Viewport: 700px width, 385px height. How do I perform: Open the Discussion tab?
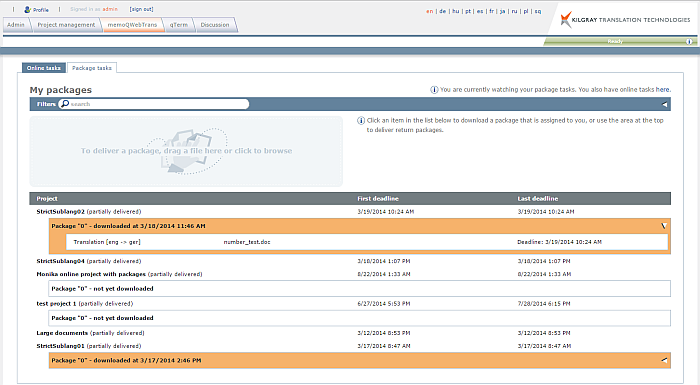pyautogui.click(x=215, y=25)
